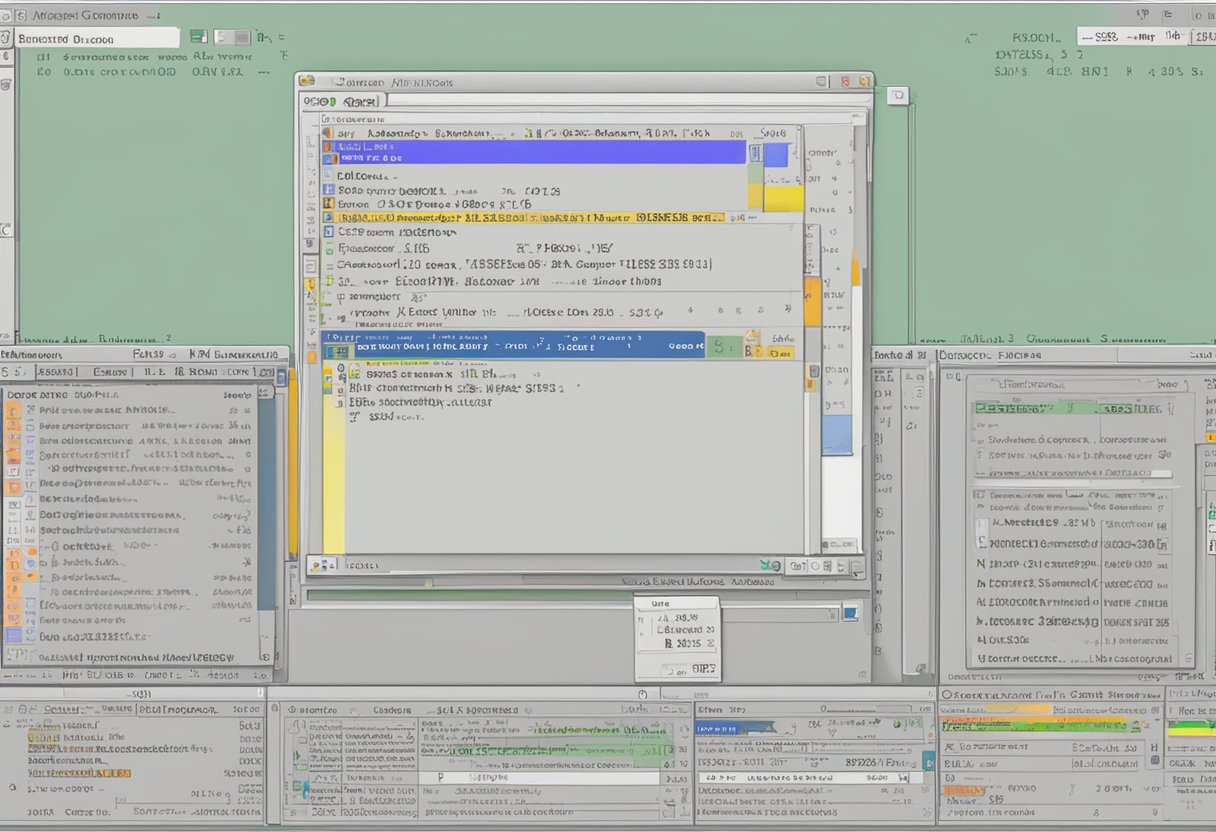The width and height of the screenshot is (1216, 832).
Task: Open the dropdown arrow at the left panel tab row's end
Action: [x=281, y=376]
